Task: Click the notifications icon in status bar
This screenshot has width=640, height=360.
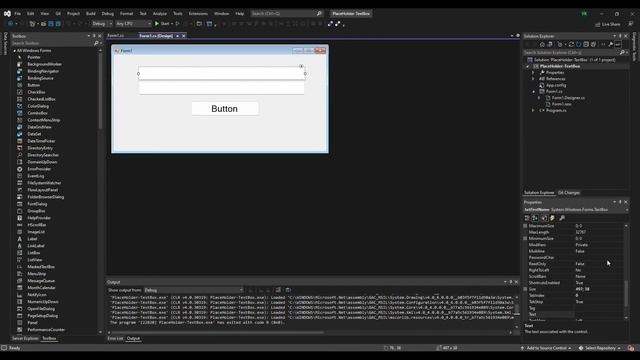Action: [631, 348]
